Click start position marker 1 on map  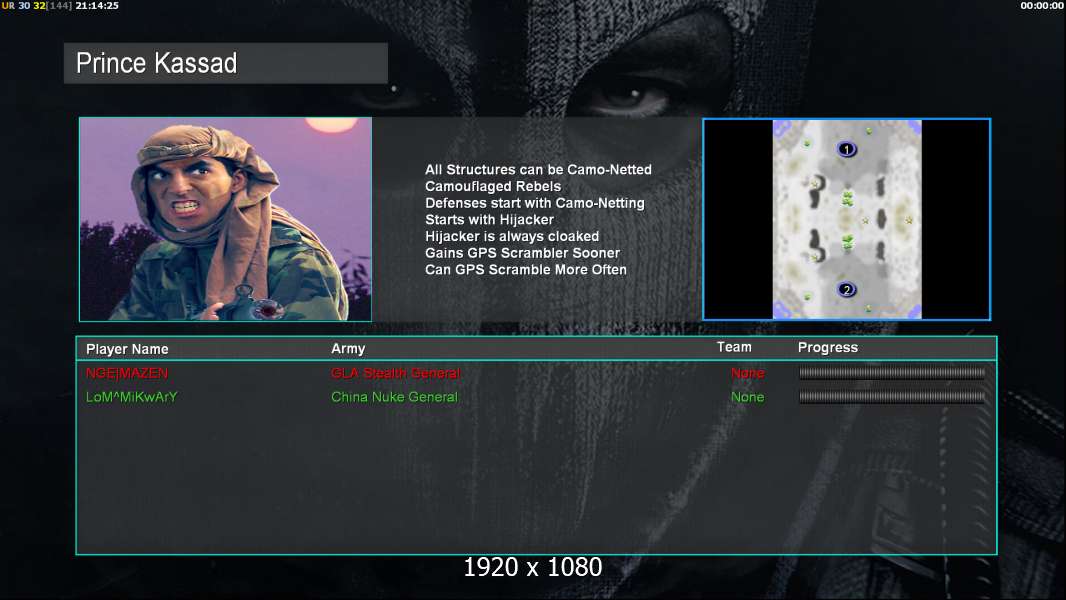click(846, 149)
